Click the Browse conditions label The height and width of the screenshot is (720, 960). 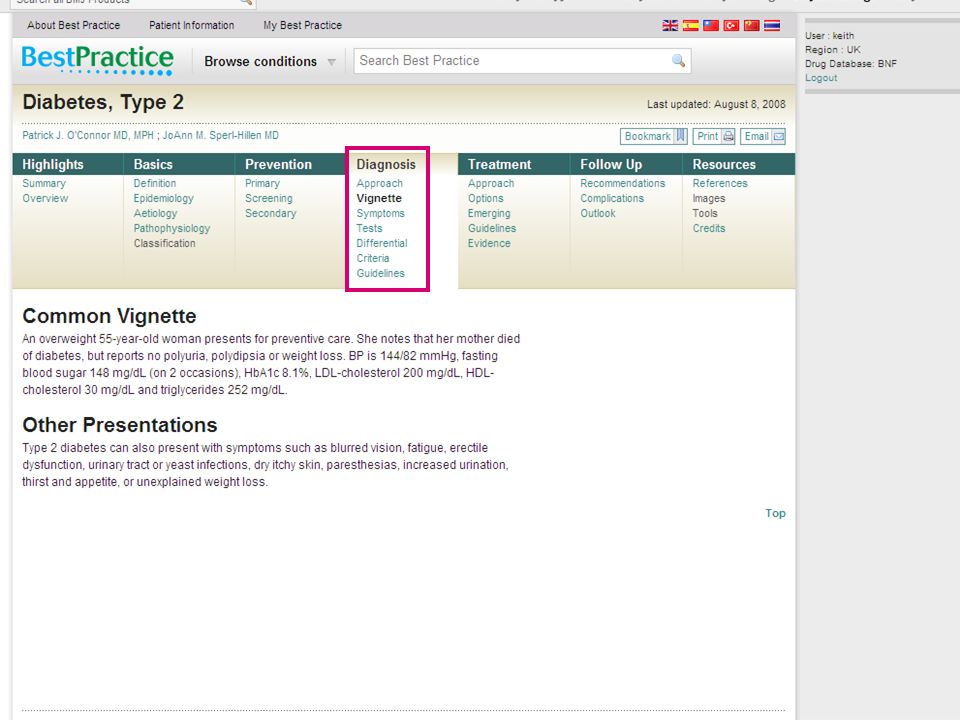point(261,61)
